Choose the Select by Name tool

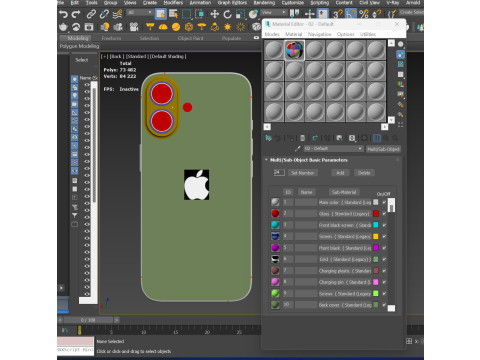click(173, 14)
